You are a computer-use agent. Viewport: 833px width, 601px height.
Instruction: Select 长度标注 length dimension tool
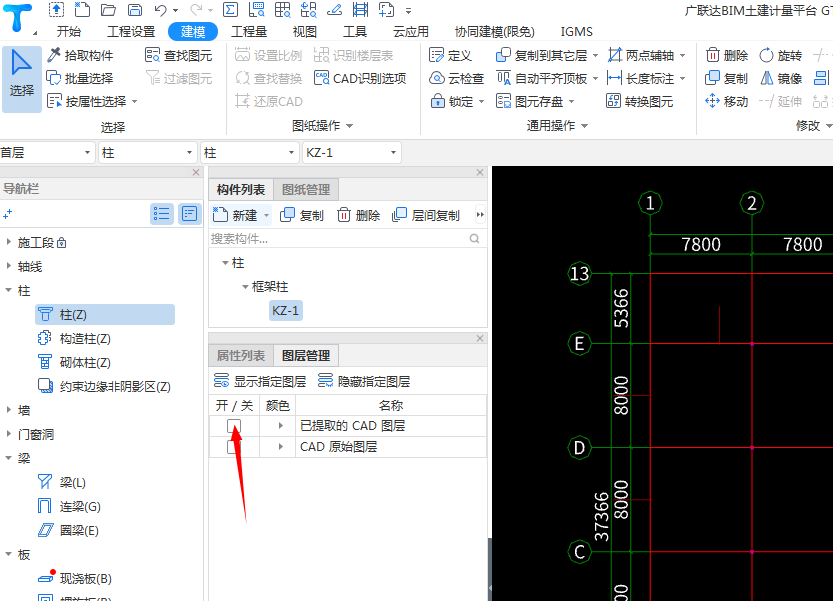[641, 78]
